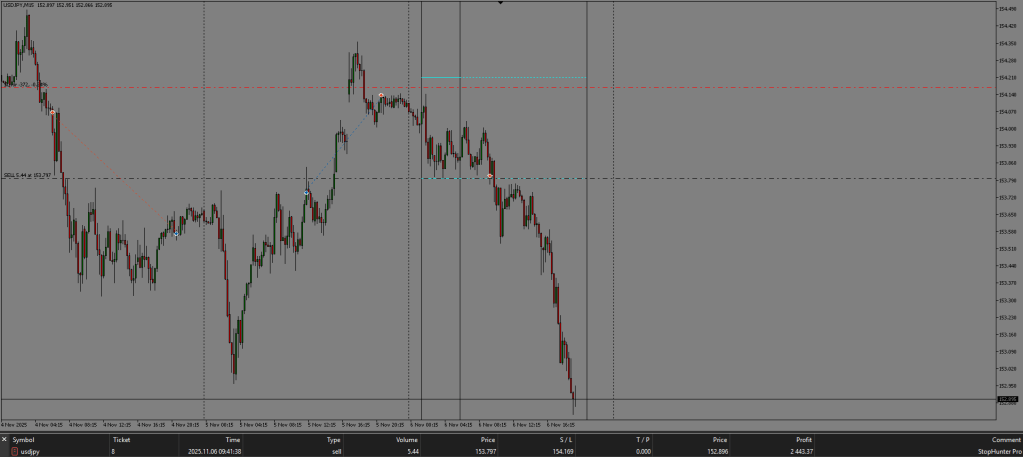1023x457 pixels.
Task: Click the Comment column header
Action: coord(1006,440)
